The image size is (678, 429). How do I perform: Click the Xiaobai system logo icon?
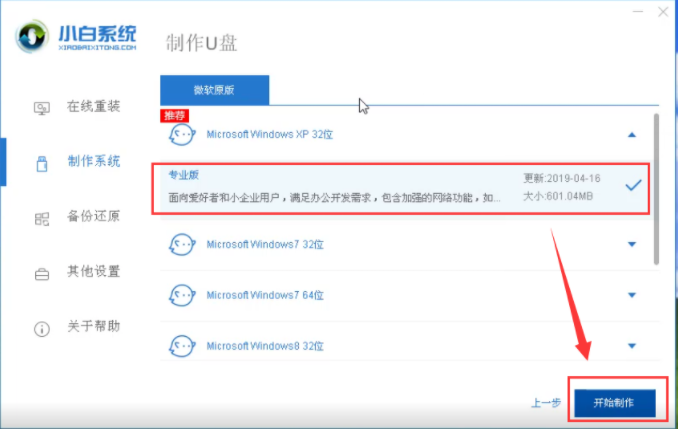31,36
